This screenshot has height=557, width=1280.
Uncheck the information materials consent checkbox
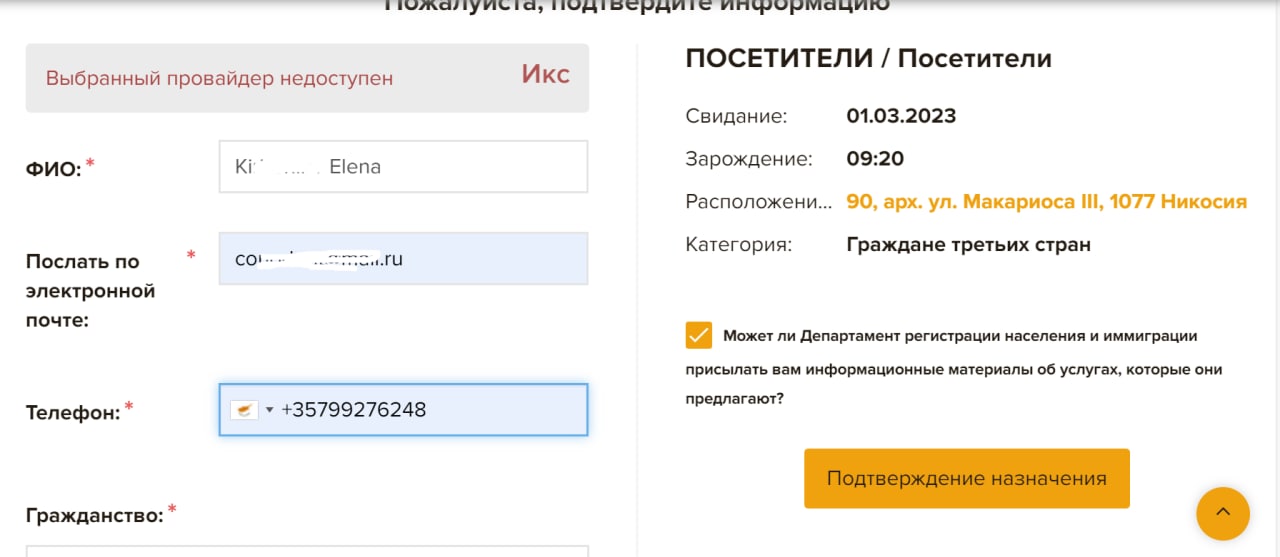pyautogui.click(x=699, y=335)
